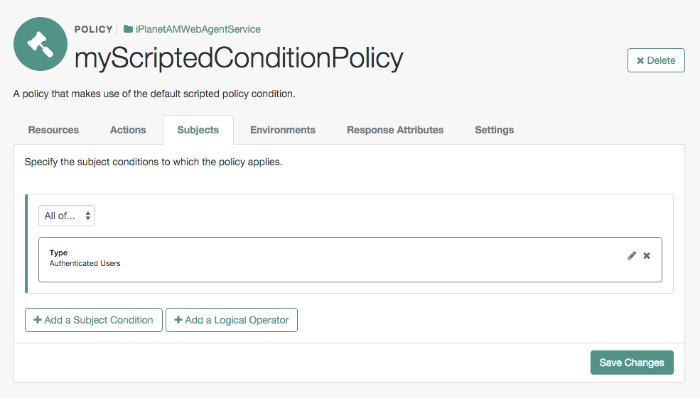Open the Response Attributes tab

(395, 130)
